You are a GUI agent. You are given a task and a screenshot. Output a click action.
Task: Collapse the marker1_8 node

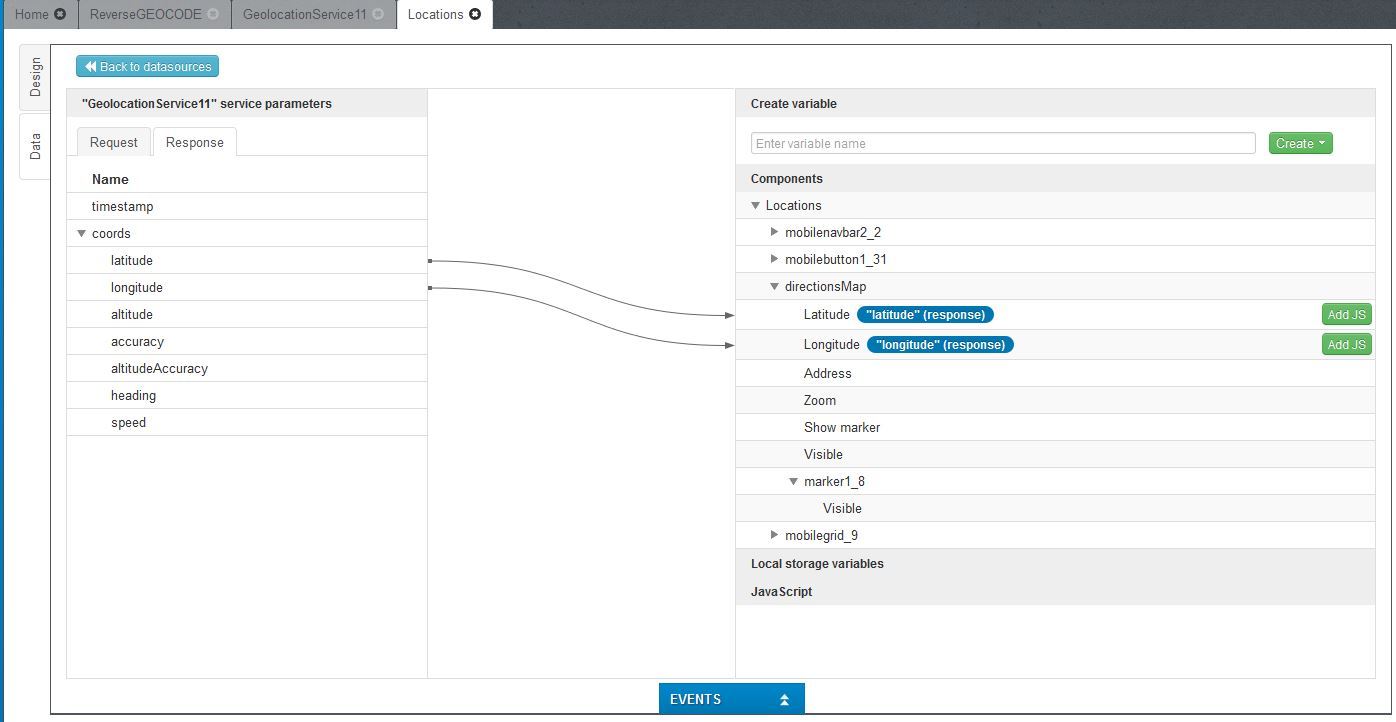[793, 482]
